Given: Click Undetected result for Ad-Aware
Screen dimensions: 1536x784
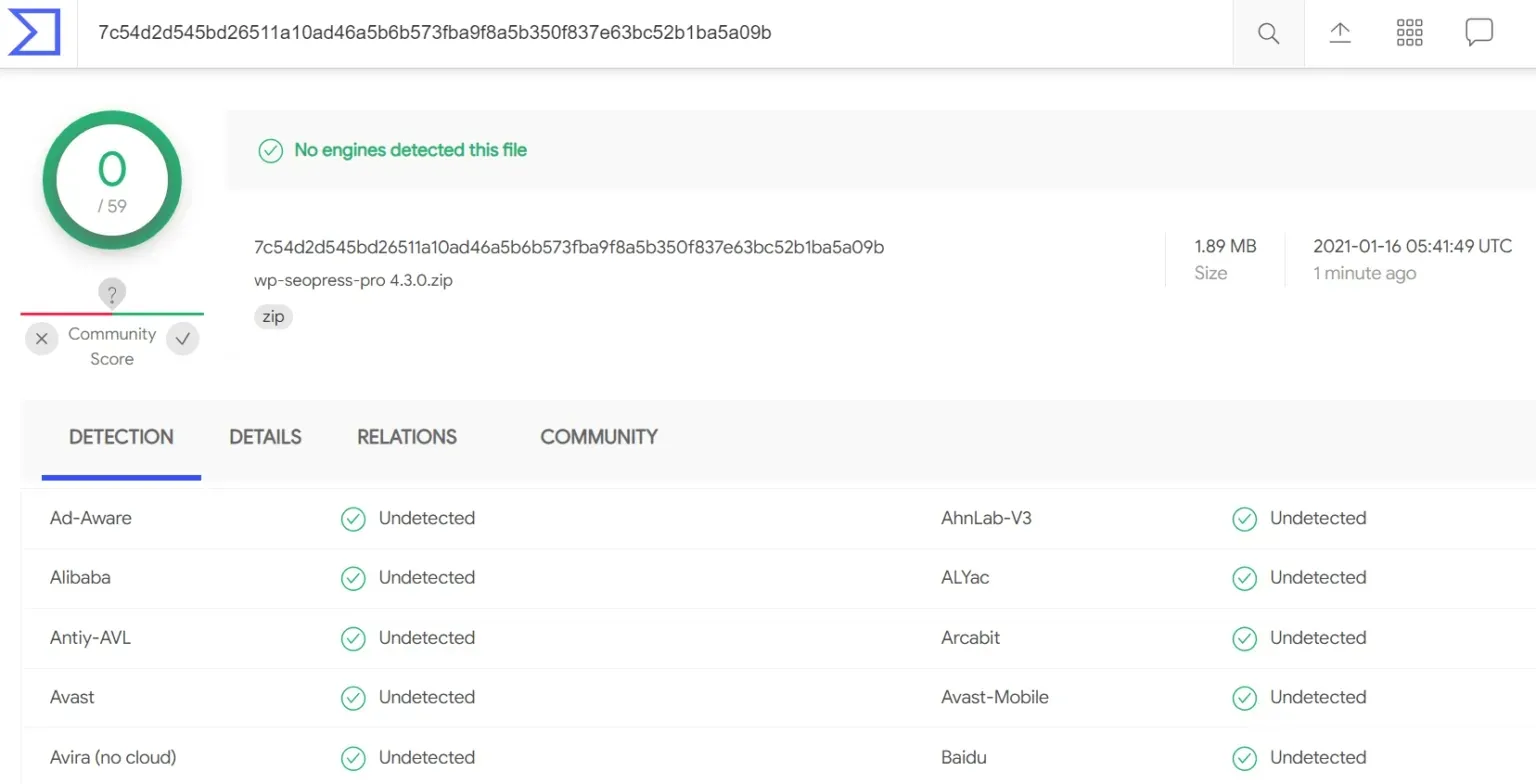Looking at the screenshot, I should (x=427, y=518).
